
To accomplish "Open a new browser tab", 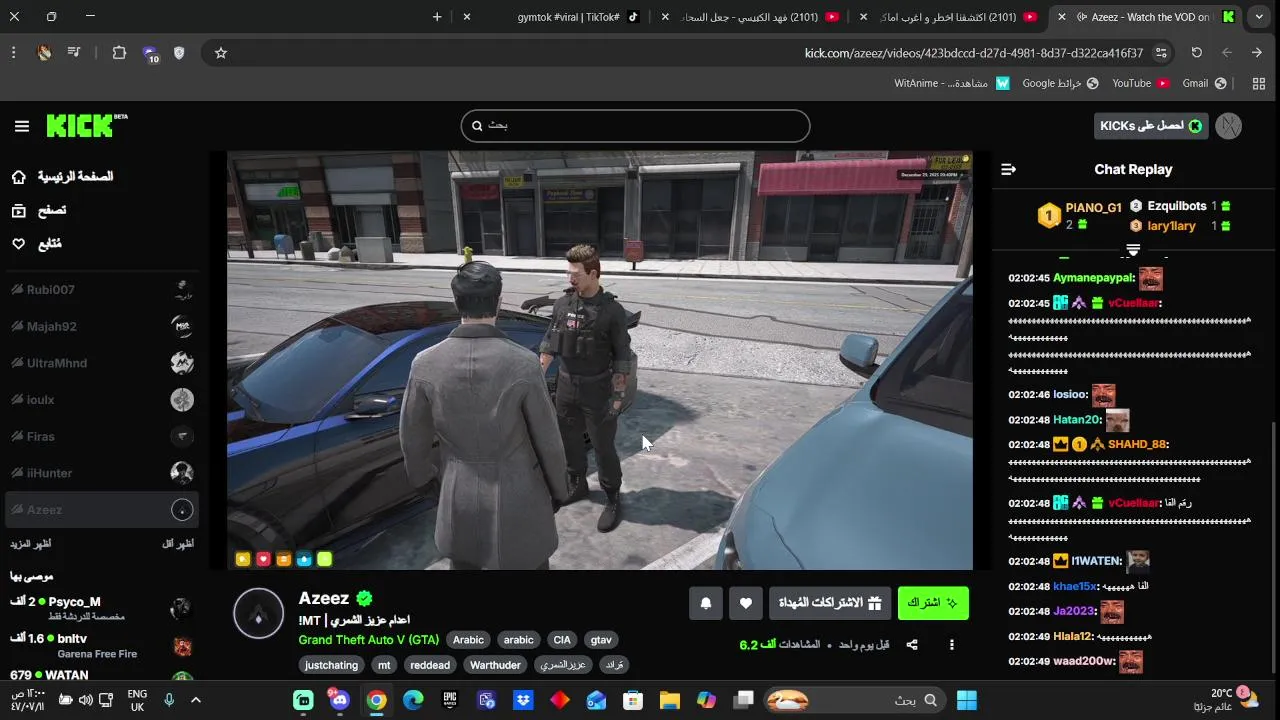I will pos(437,17).
